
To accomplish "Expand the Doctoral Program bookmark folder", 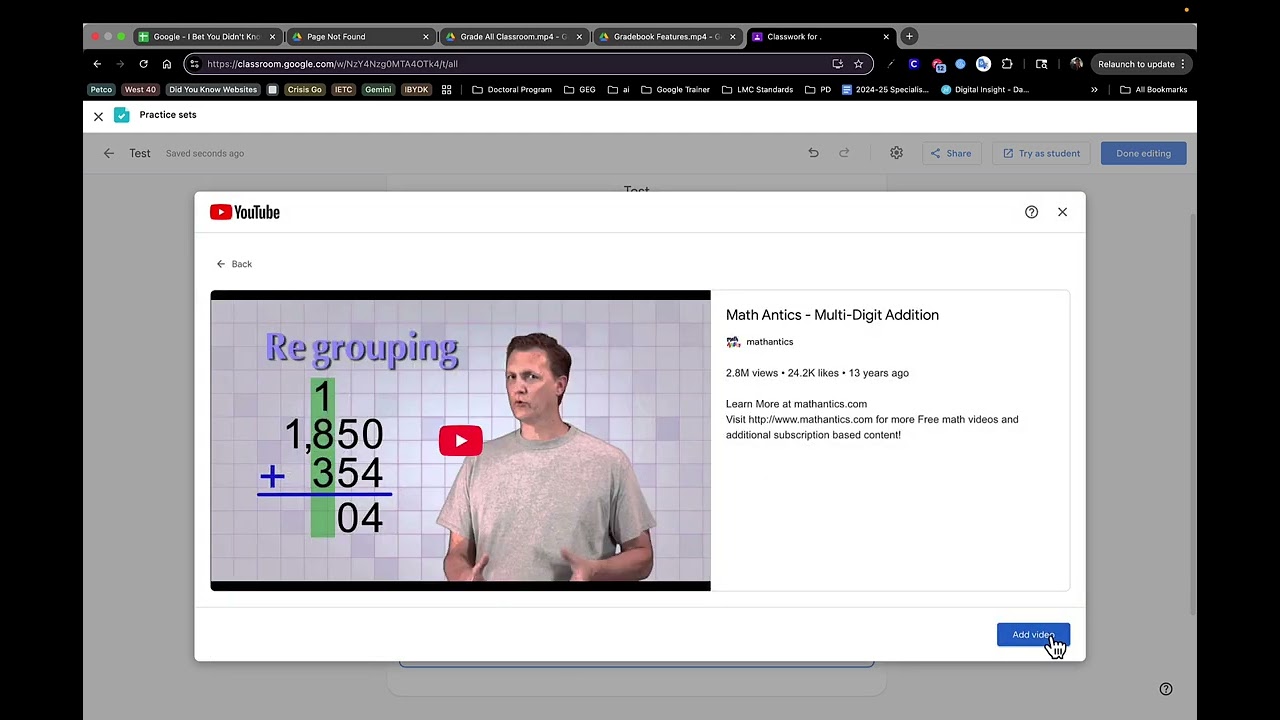I will (512, 90).
